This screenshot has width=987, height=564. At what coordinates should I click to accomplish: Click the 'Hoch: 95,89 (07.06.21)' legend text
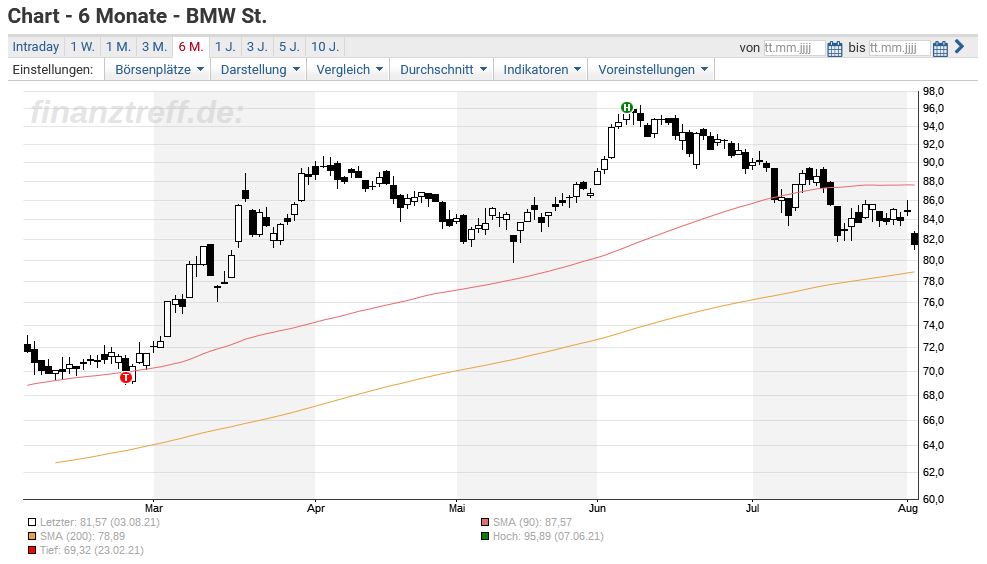548,536
